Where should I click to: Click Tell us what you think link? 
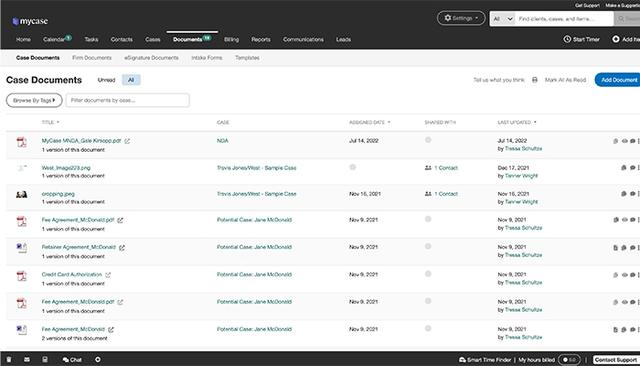(x=499, y=80)
